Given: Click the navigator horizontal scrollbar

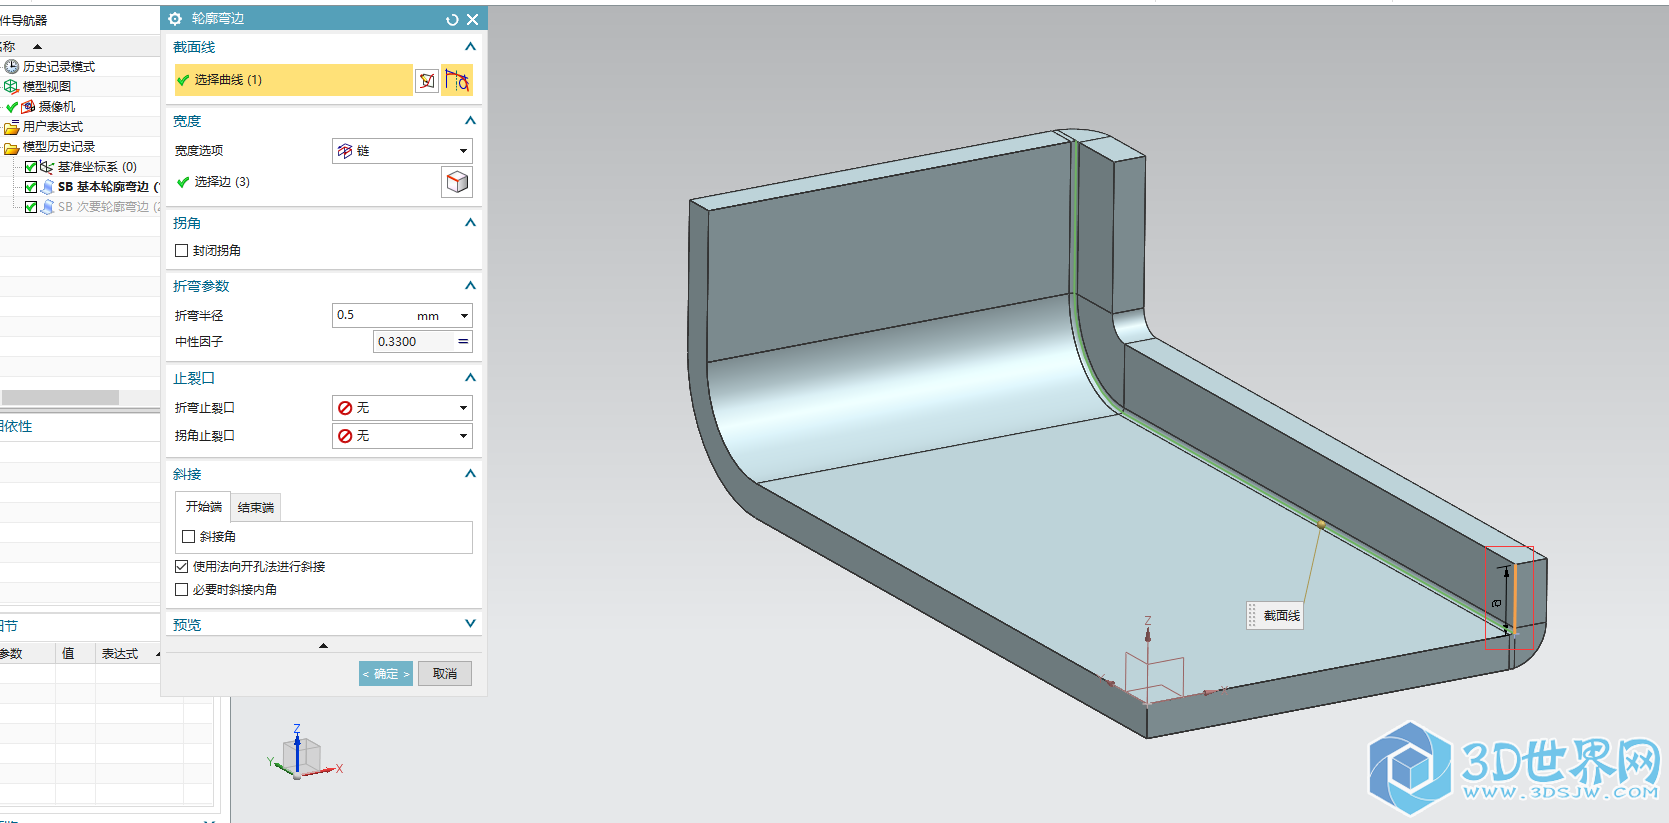Looking at the screenshot, I should [60, 397].
